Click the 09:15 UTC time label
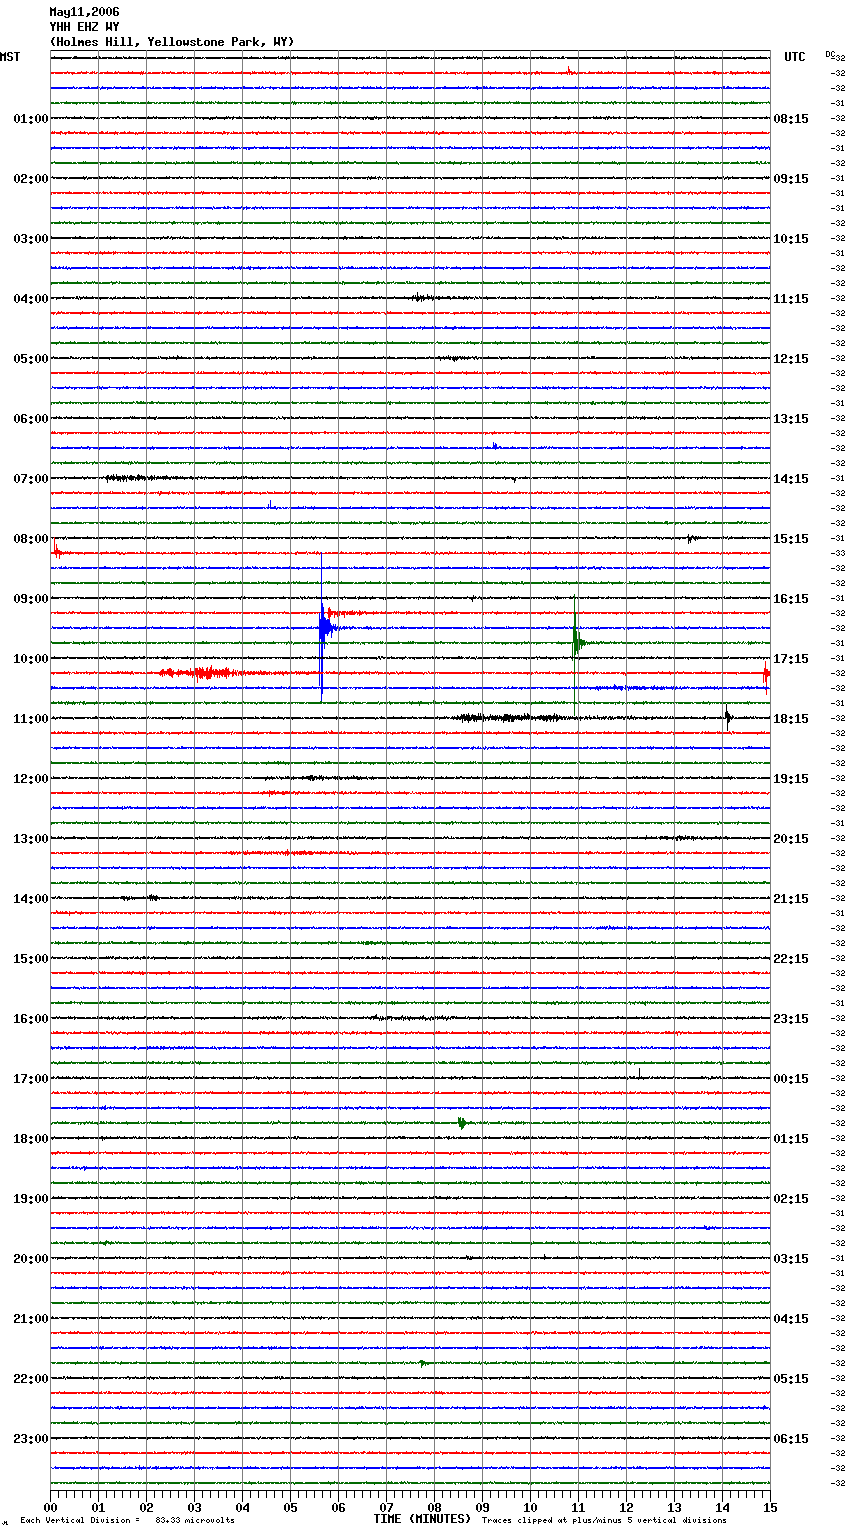Image resolution: width=850 pixels, height=1534 pixels. (791, 179)
